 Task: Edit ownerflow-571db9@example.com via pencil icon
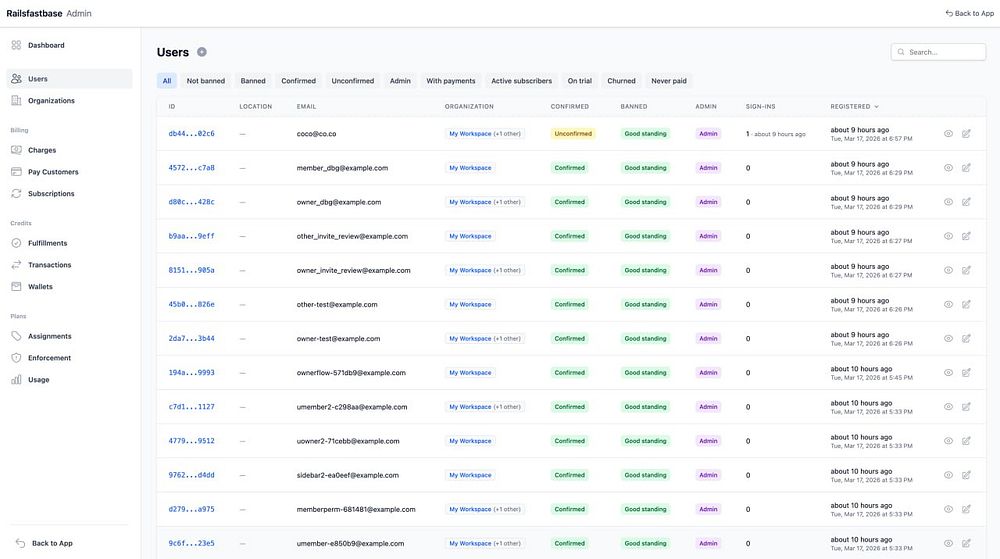(x=966, y=373)
